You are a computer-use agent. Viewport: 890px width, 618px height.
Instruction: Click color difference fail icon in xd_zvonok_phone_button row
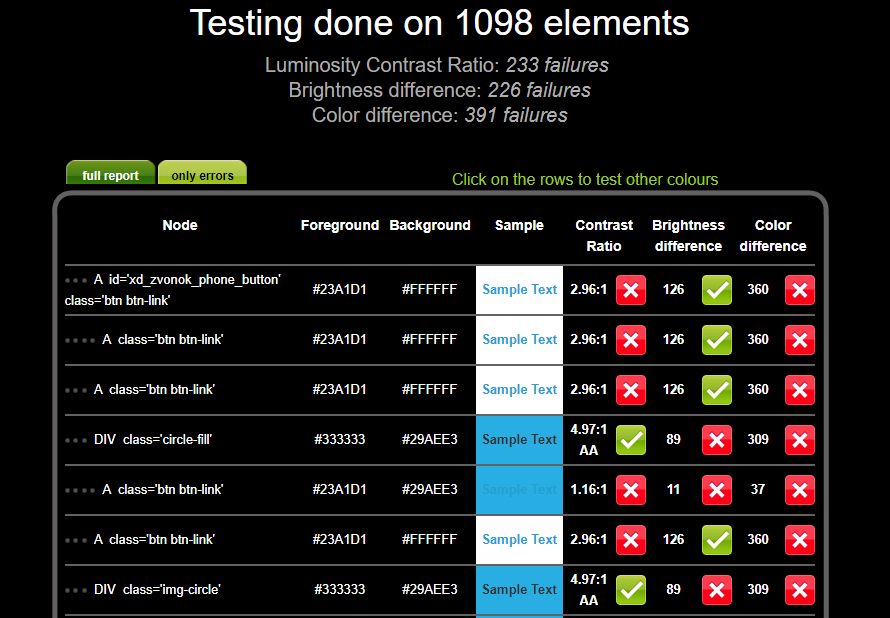(x=800, y=290)
